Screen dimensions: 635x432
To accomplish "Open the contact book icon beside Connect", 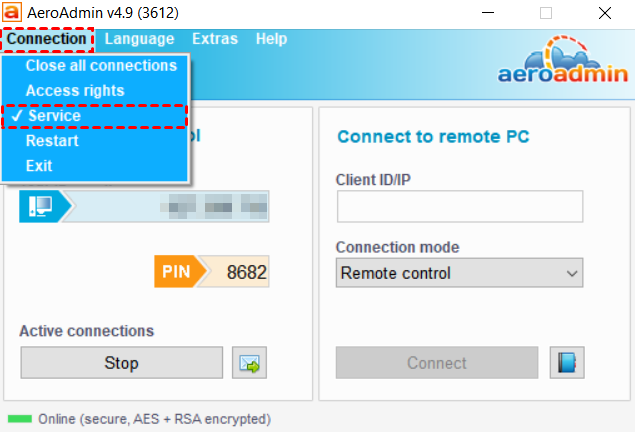I will (566, 363).
